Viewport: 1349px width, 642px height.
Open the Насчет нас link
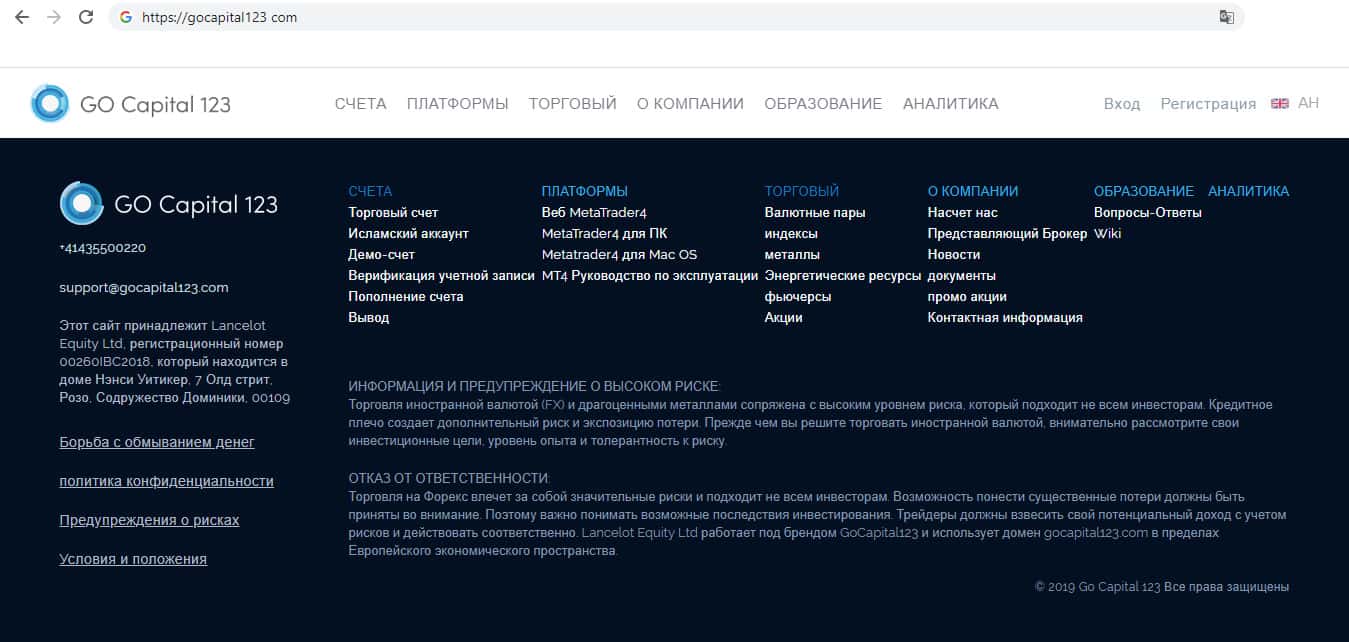tap(962, 212)
